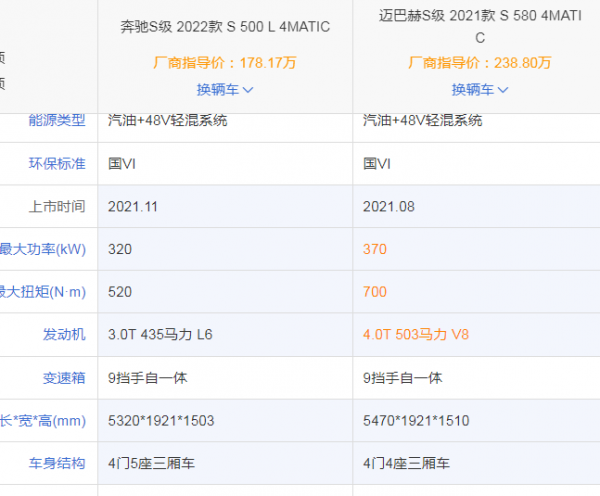Open the 发动机 parameter link
Screen dimensions: 600x496
(64, 334)
